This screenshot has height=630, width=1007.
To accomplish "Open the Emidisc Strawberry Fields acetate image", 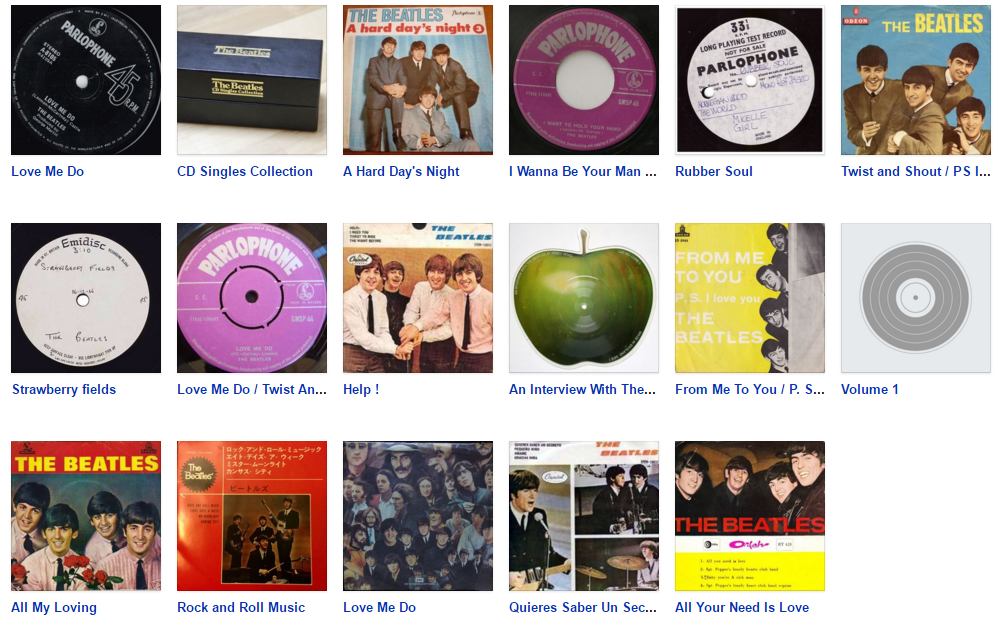I will [86, 298].
